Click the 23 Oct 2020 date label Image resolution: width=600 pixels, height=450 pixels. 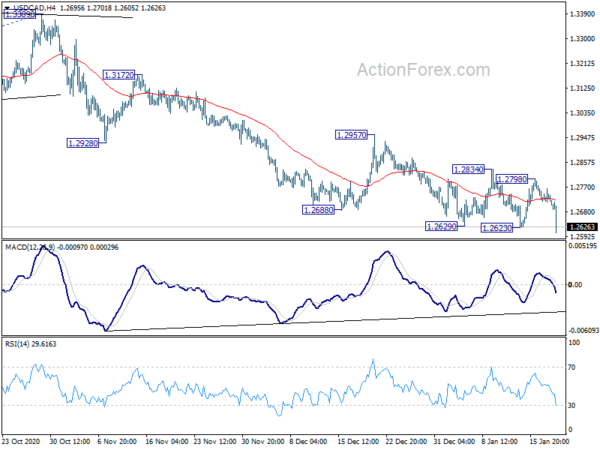[20, 441]
